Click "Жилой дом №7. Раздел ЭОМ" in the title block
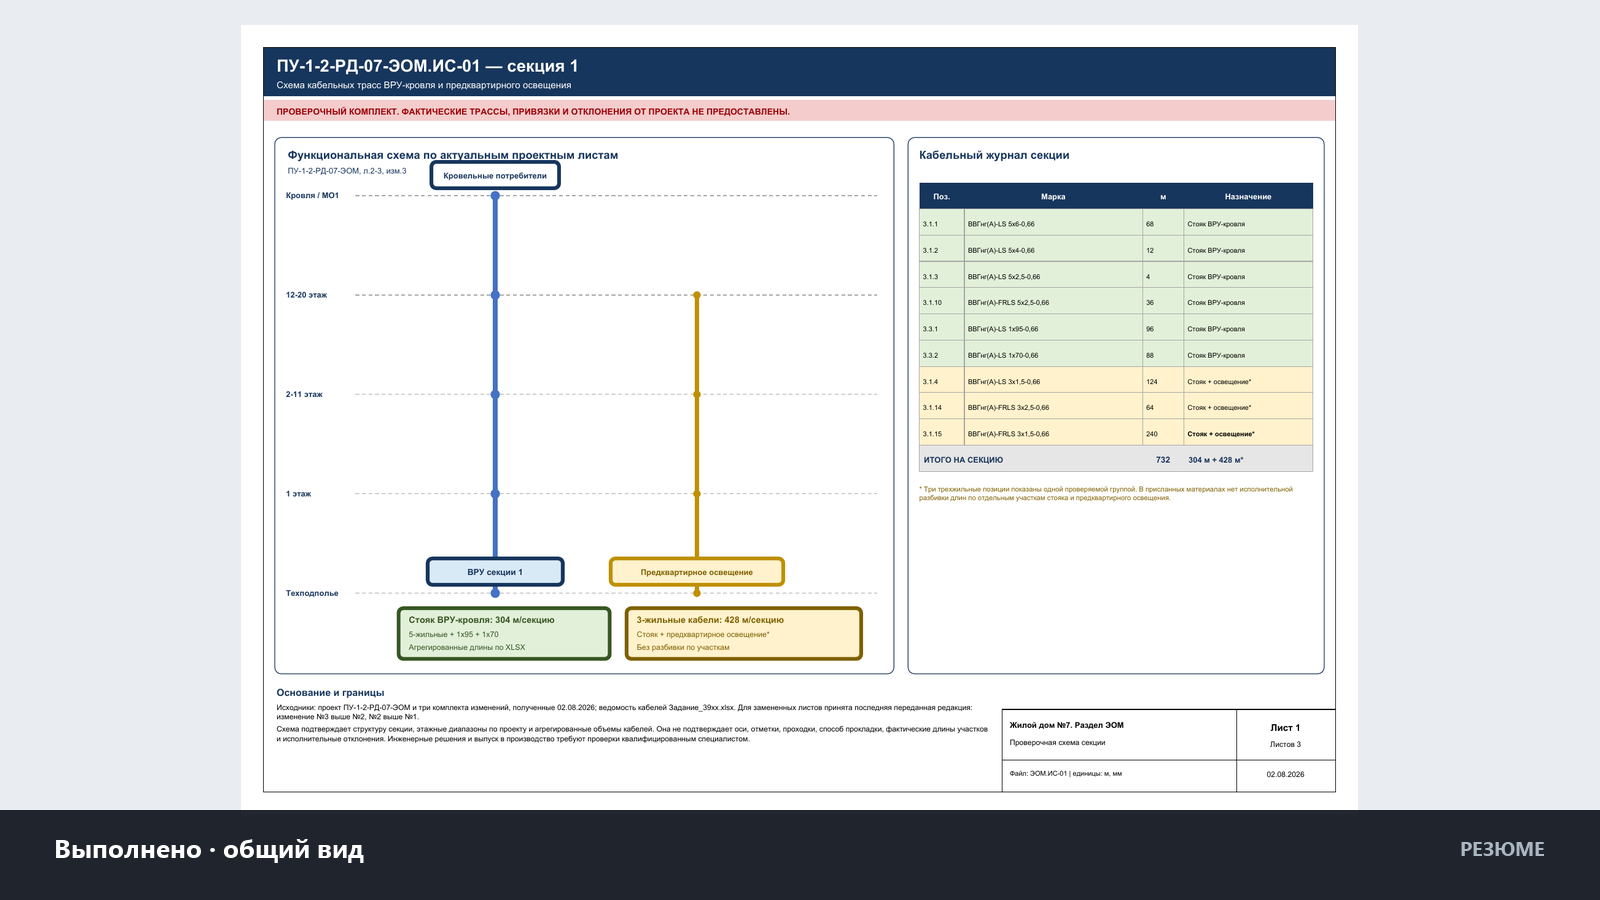The width and height of the screenshot is (1600, 900). [x=1066, y=725]
